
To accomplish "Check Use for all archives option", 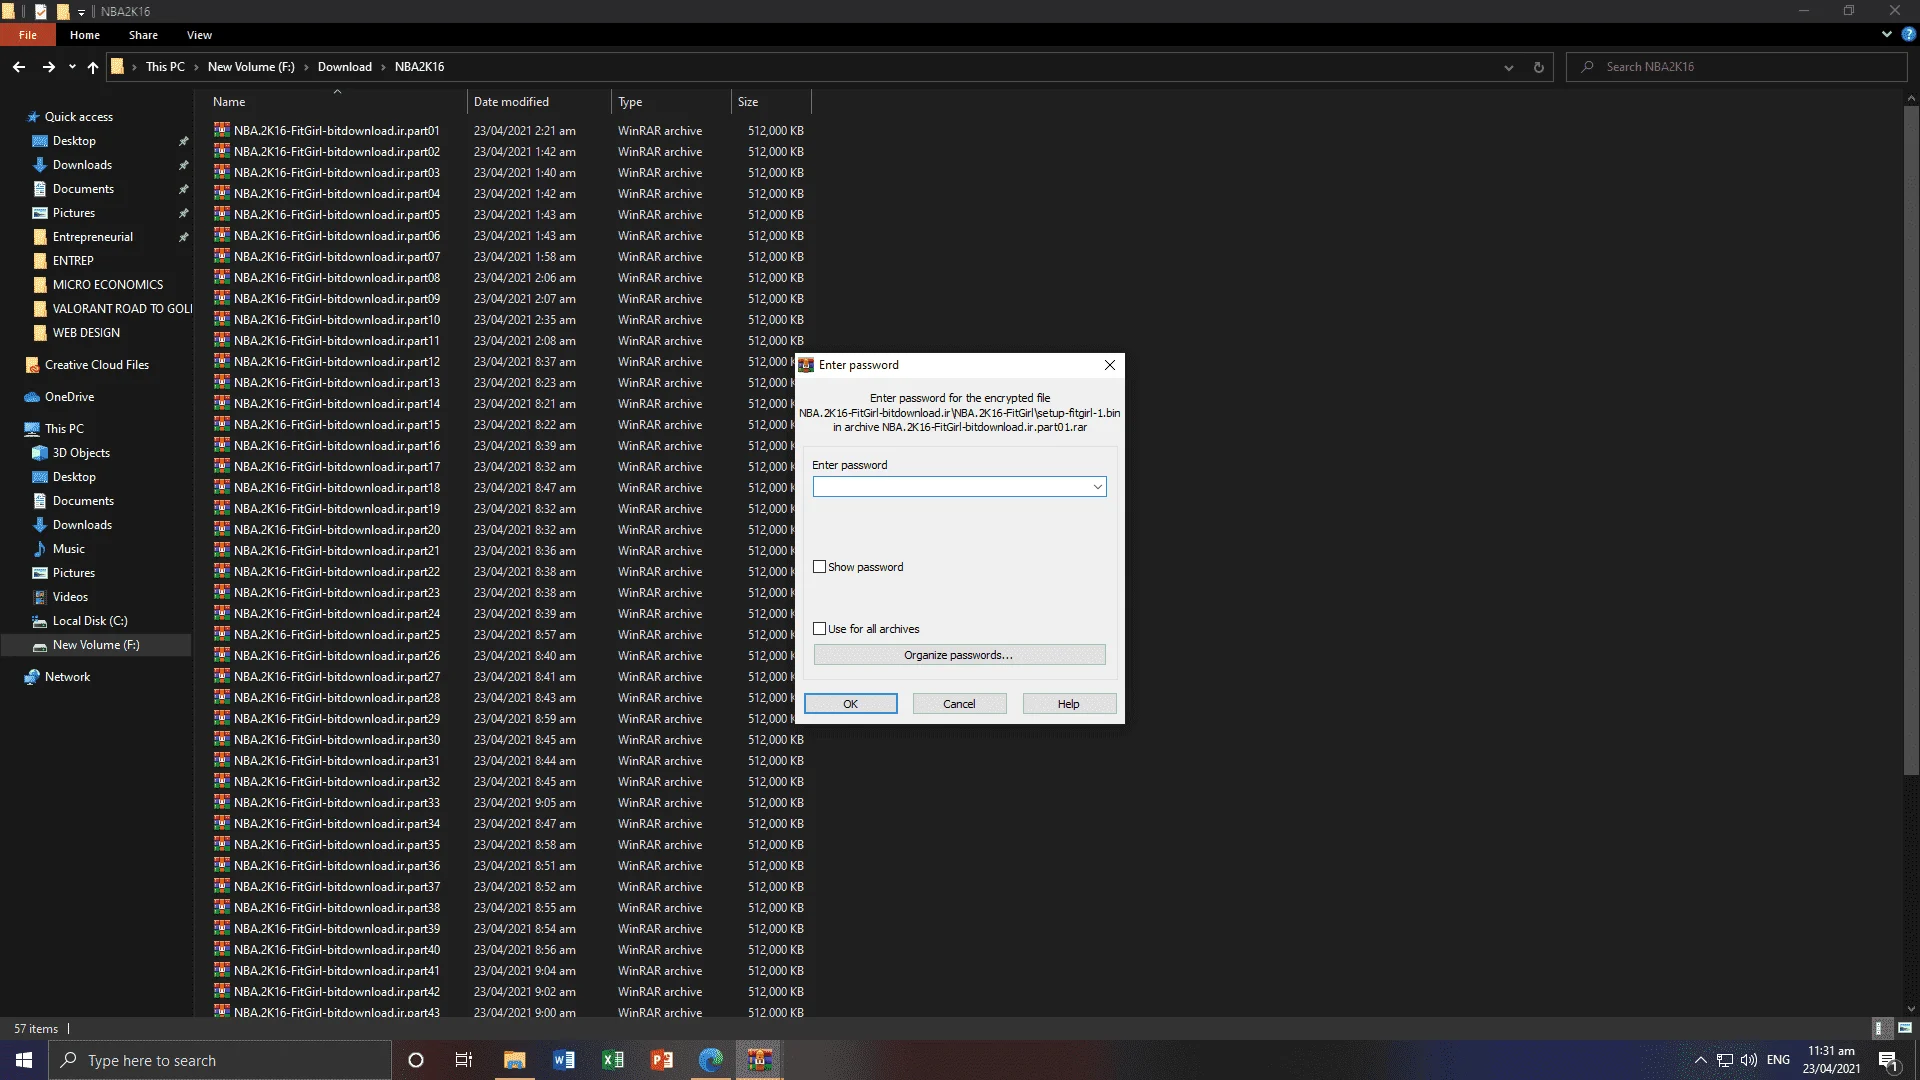I will click(x=820, y=629).
